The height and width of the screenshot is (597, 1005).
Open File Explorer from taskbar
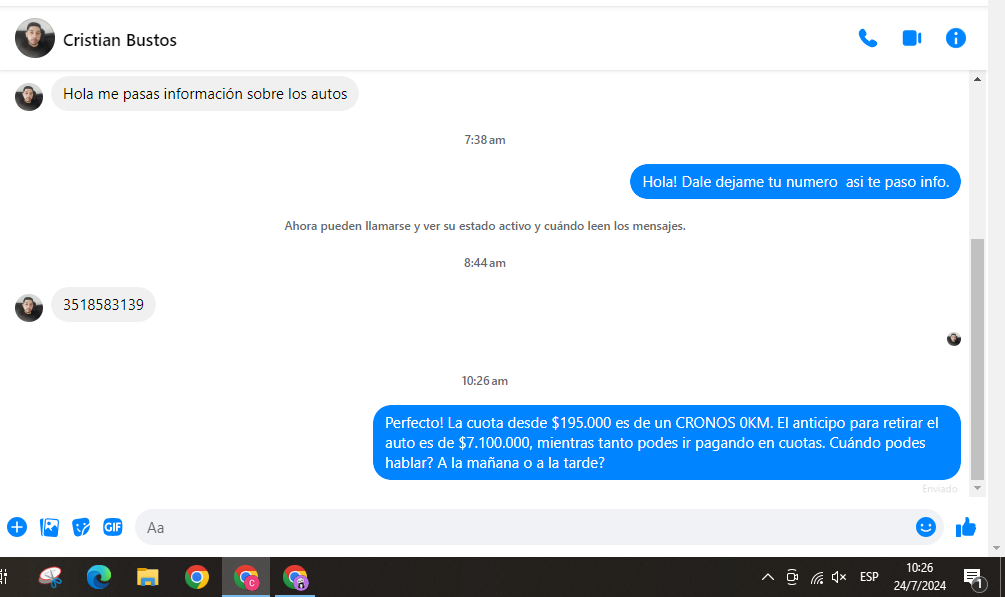(147, 577)
